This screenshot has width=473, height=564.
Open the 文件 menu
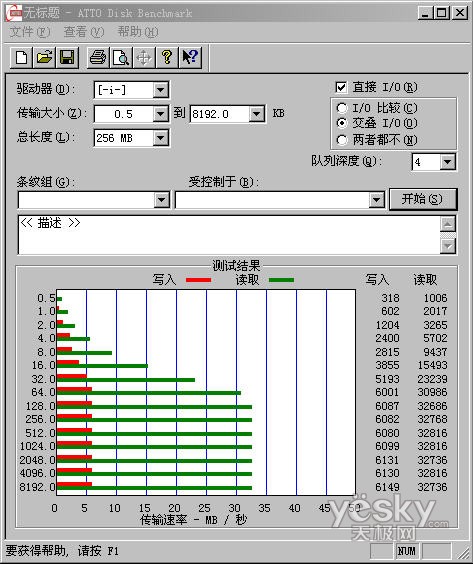(29, 32)
